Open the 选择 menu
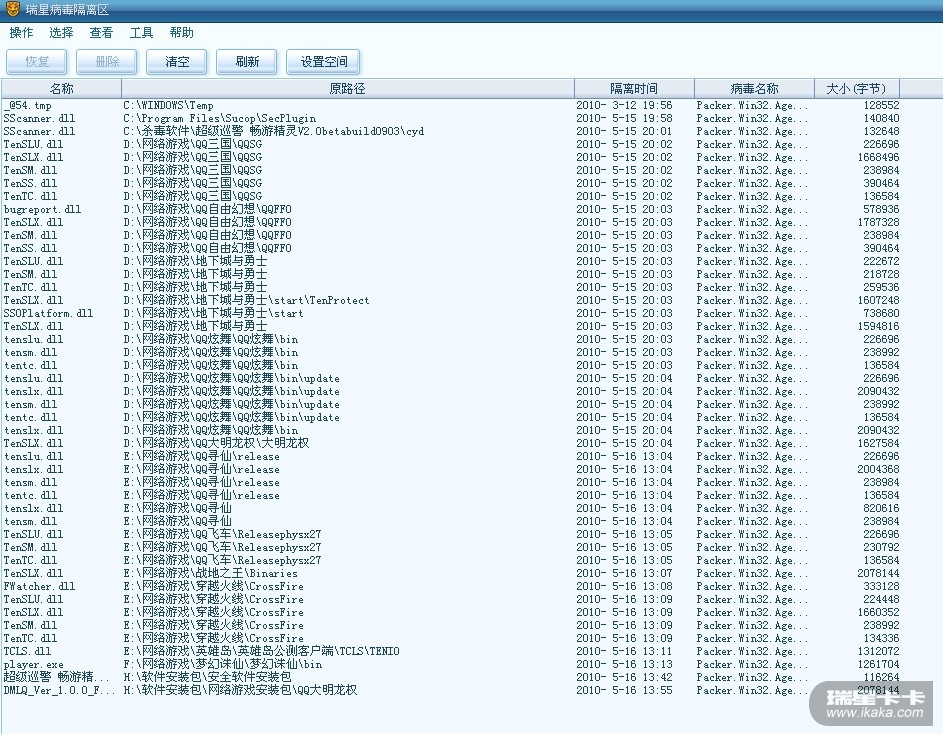Viewport: 943px width, 734px height. [61, 32]
